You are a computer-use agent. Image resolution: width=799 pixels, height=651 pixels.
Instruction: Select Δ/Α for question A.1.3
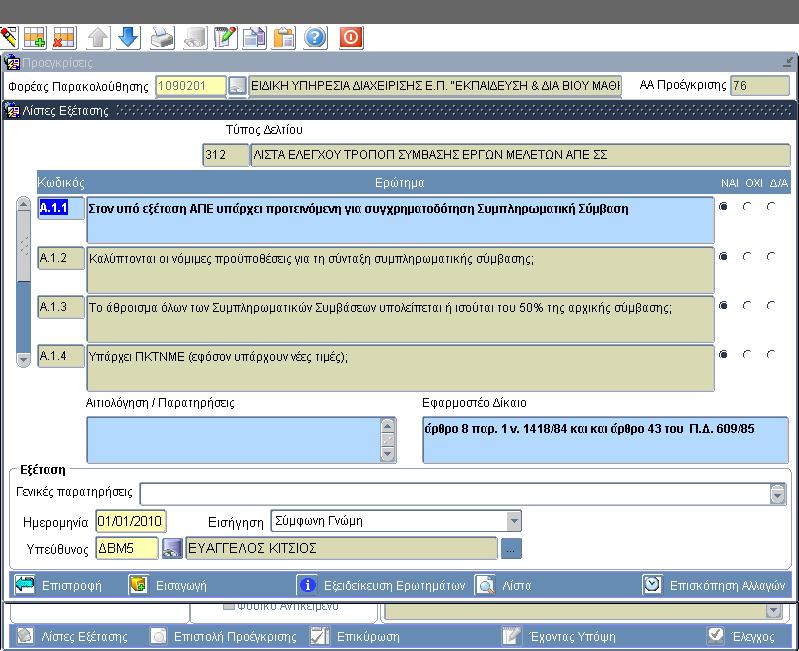coord(771,306)
